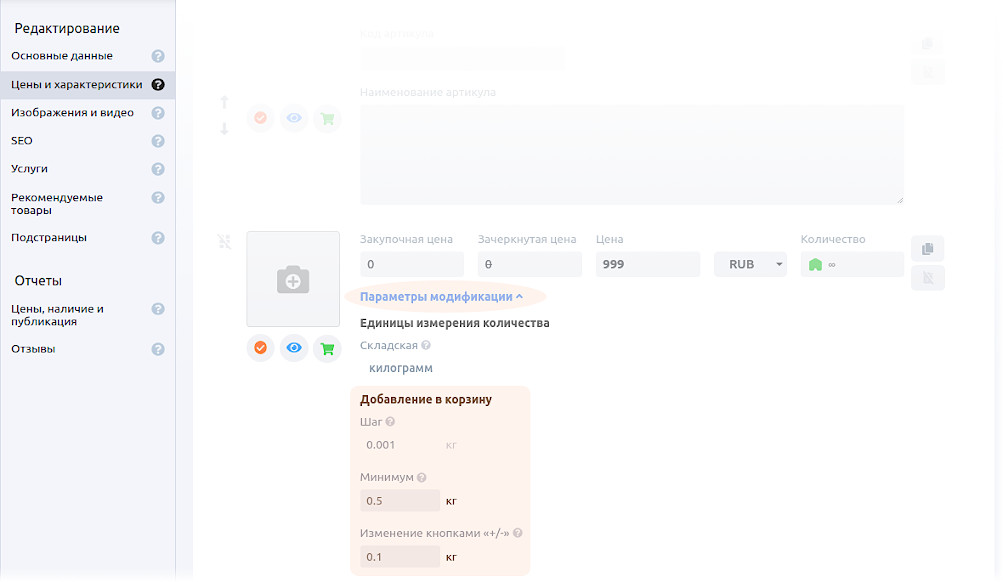The image size is (1003, 582).
Task: Open the Цены и характеристики section
Action: pos(77,85)
